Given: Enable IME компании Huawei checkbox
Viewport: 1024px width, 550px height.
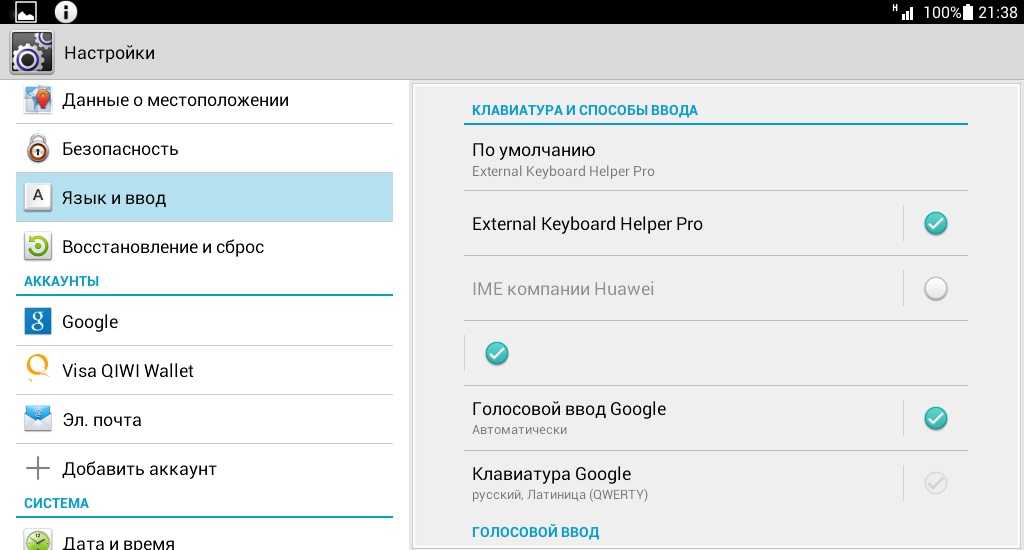Looking at the screenshot, I should (935, 289).
